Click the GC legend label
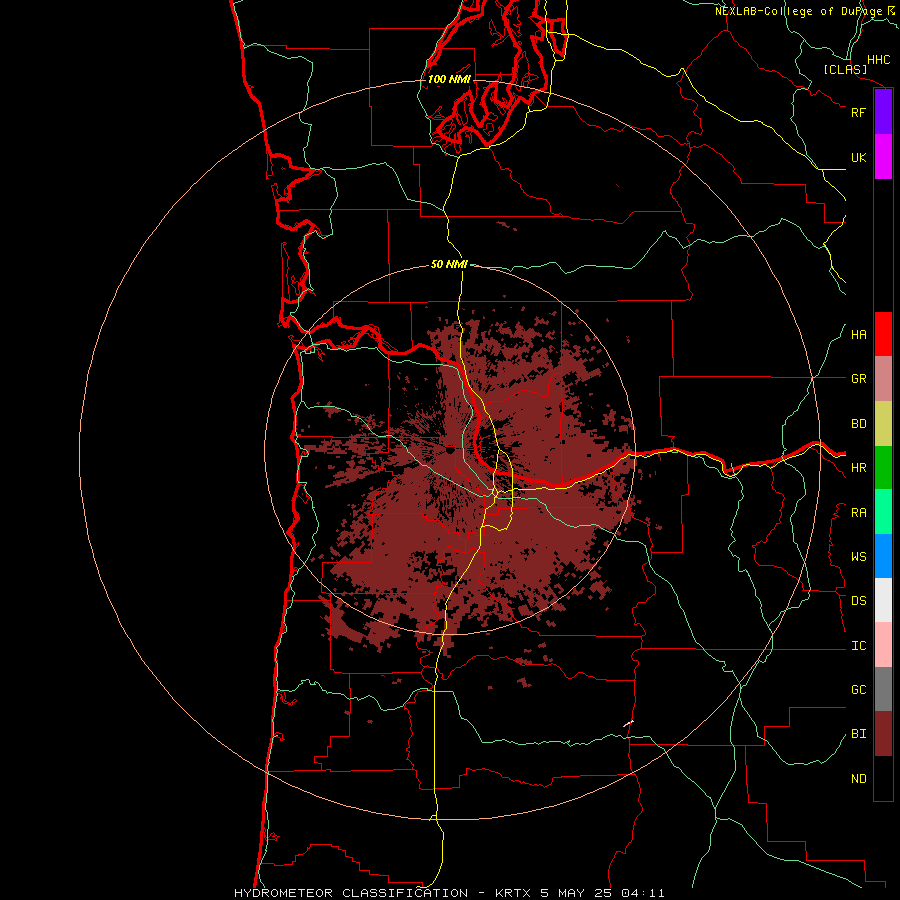Screen dimensions: 900x900 (x=858, y=690)
